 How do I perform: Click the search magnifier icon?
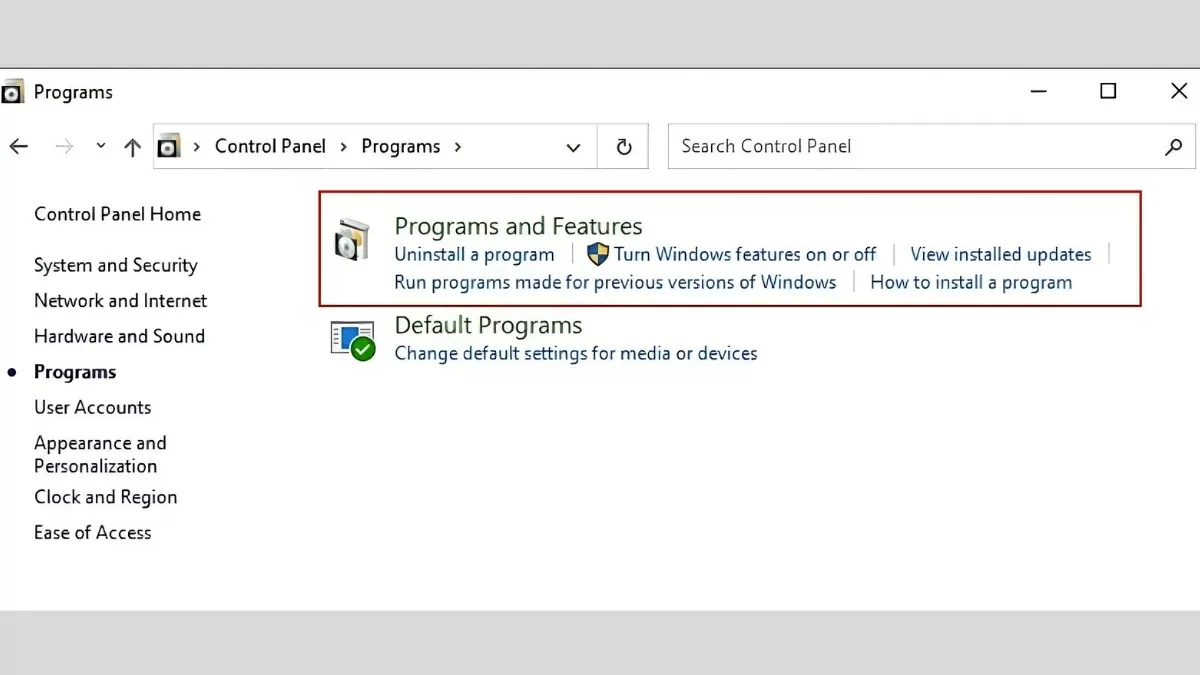pos(1173,147)
